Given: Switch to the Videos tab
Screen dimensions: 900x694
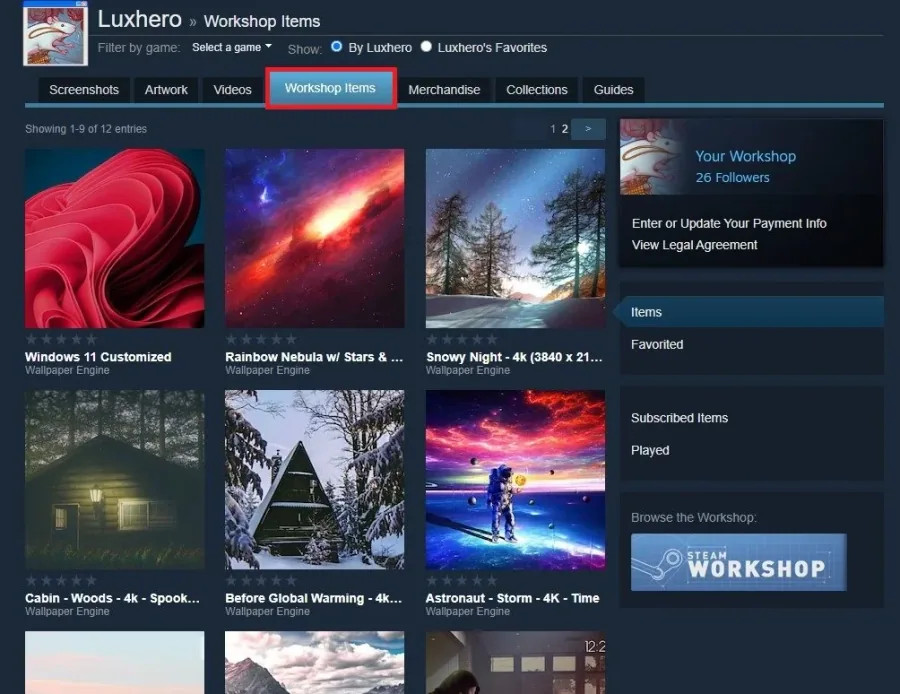Looking at the screenshot, I should tap(232, 90).
